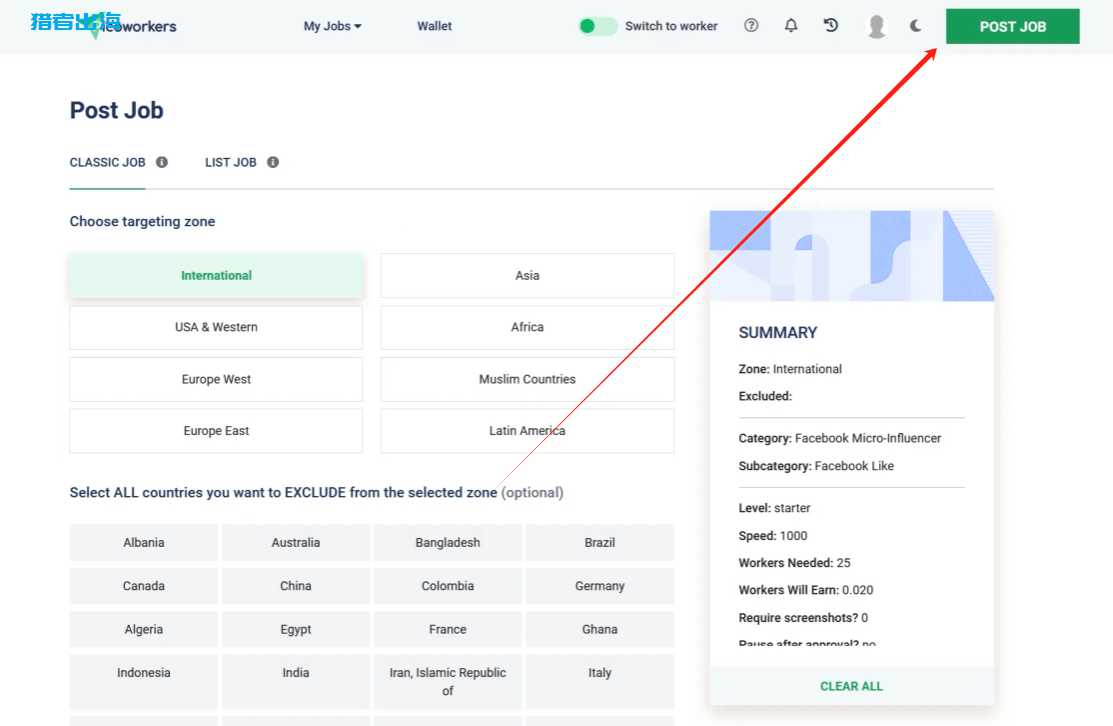1113x726 pixels.
Task: Enable dark mode with moon icon
Action: 916,26
